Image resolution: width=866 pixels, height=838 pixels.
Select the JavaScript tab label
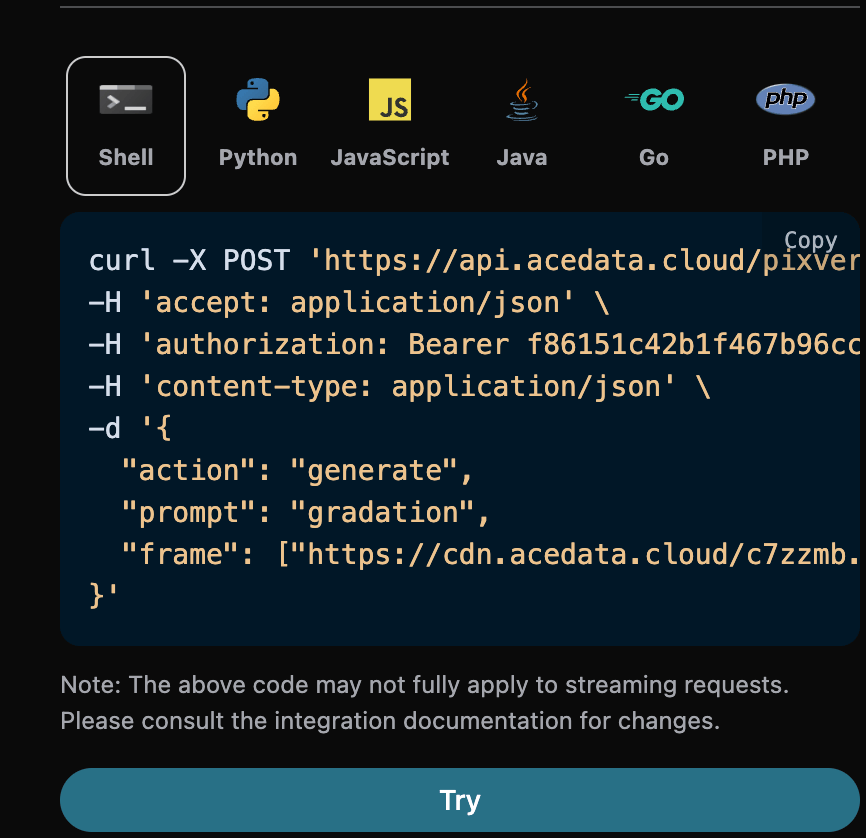[x=390, y=157]
